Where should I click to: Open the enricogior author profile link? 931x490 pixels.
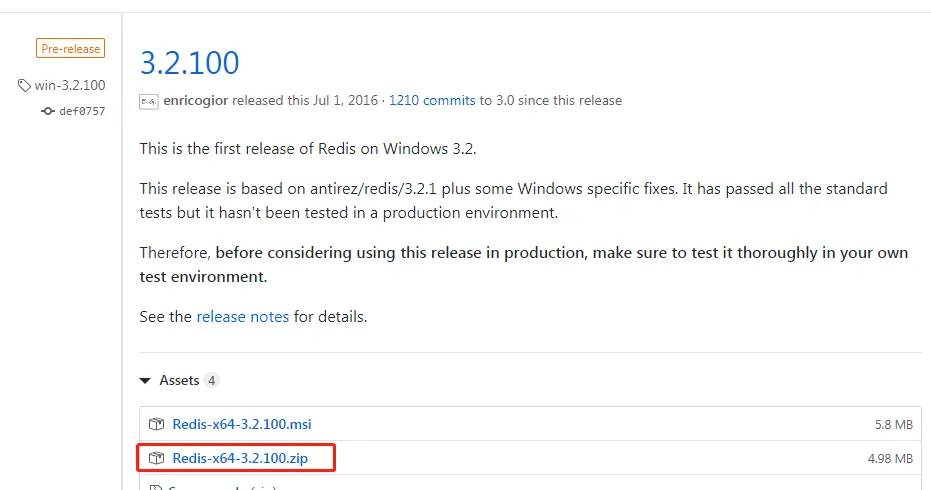(x=196, y=100)
